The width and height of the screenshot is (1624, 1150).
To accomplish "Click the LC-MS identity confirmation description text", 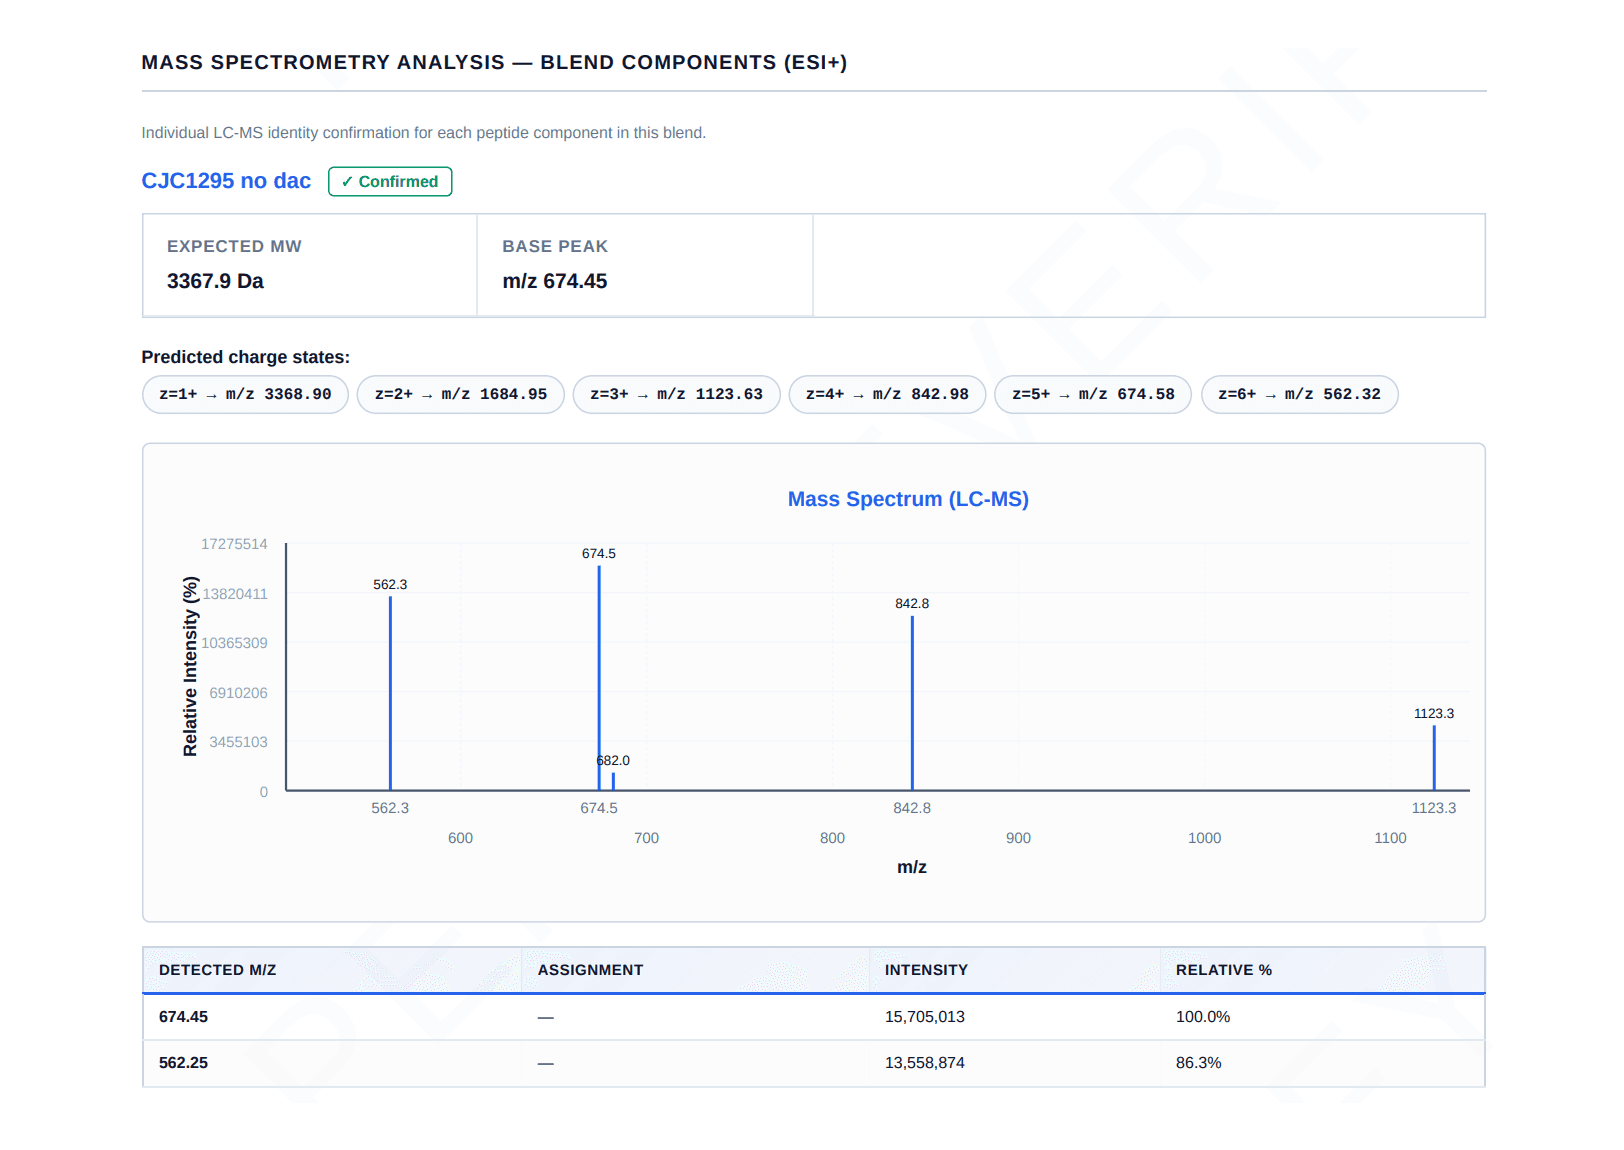I will click(x=423, y=133).
